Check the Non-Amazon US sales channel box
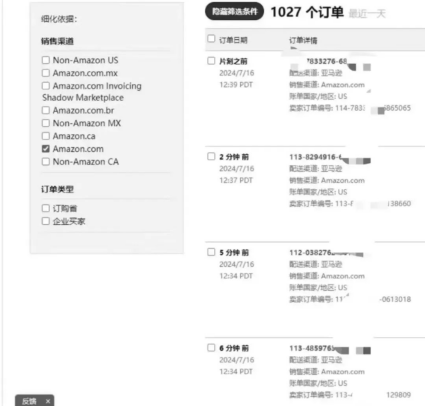 tap(46, 60)
